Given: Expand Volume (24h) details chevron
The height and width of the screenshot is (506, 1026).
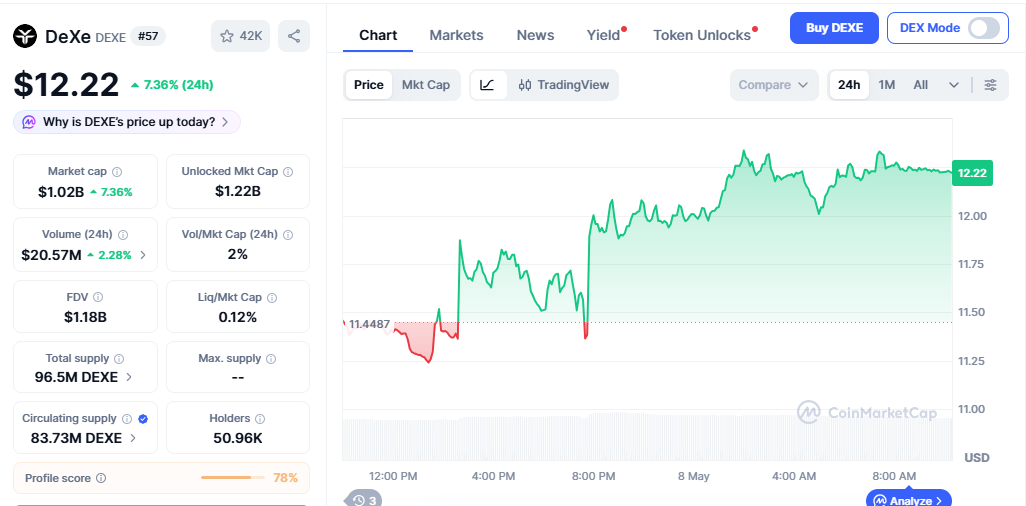Looking at the screenshot, I should (x=143, y=255).
